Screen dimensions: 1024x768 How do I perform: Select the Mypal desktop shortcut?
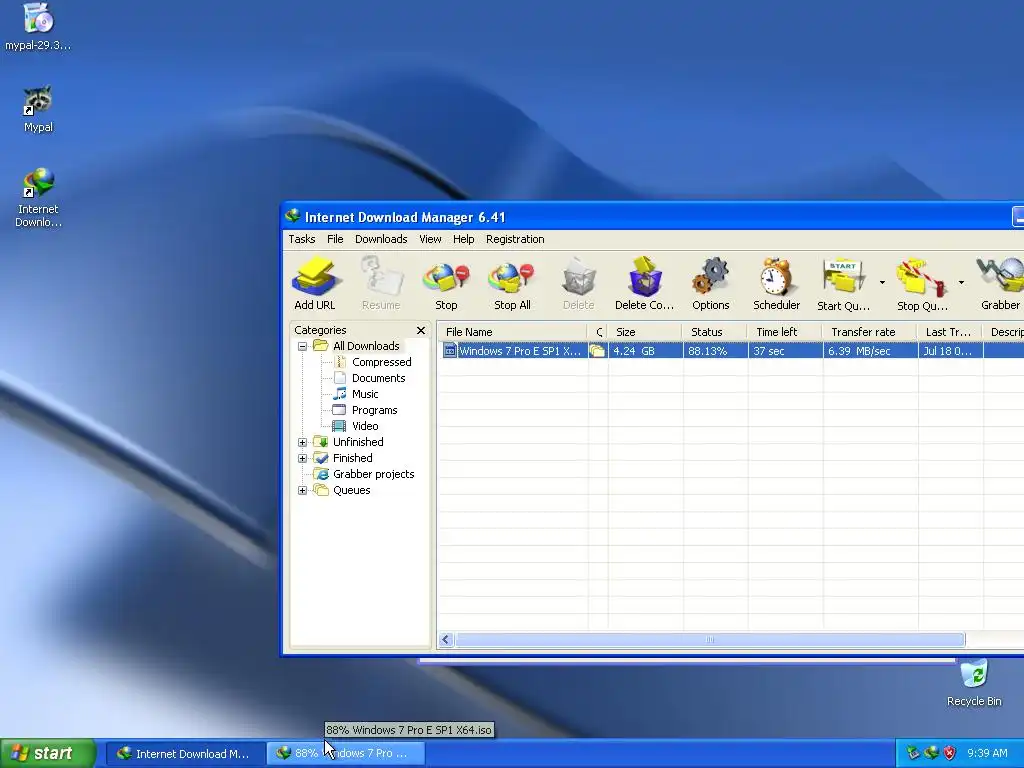38,109
